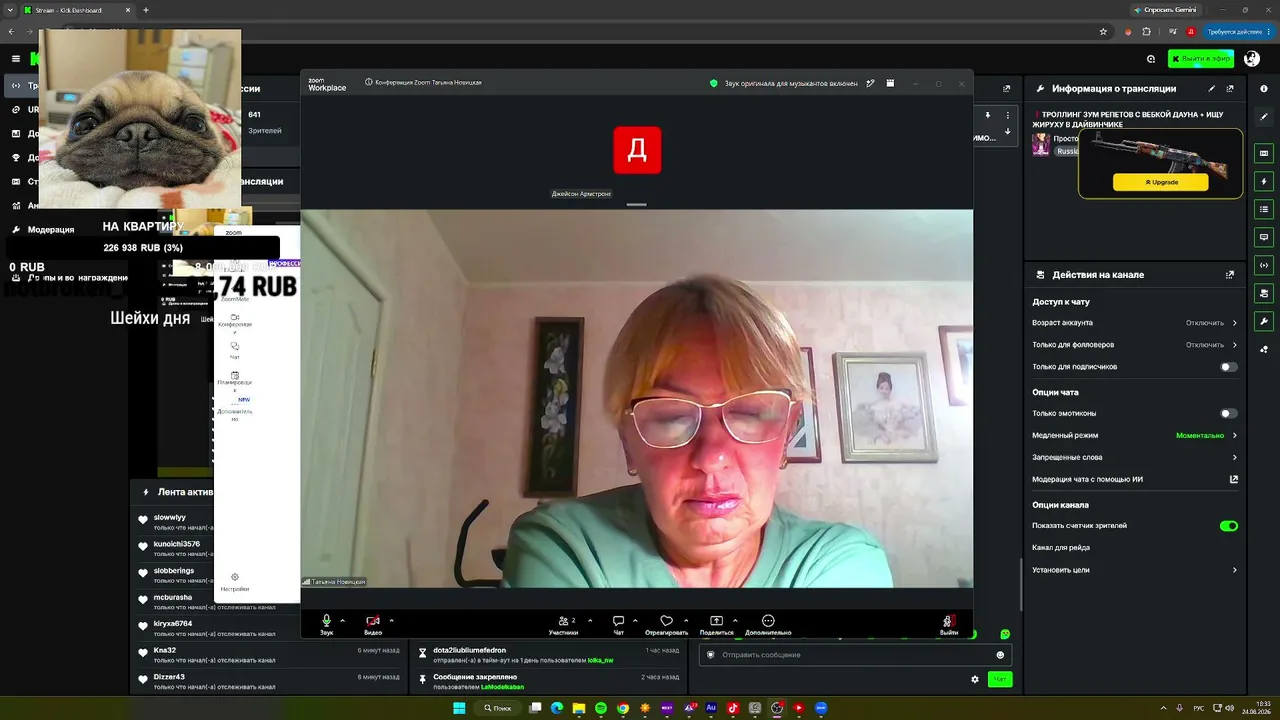Open Chrome from taskbar
The width and height of the screenshot is (1280, 720).
click(x=623, y=708)
